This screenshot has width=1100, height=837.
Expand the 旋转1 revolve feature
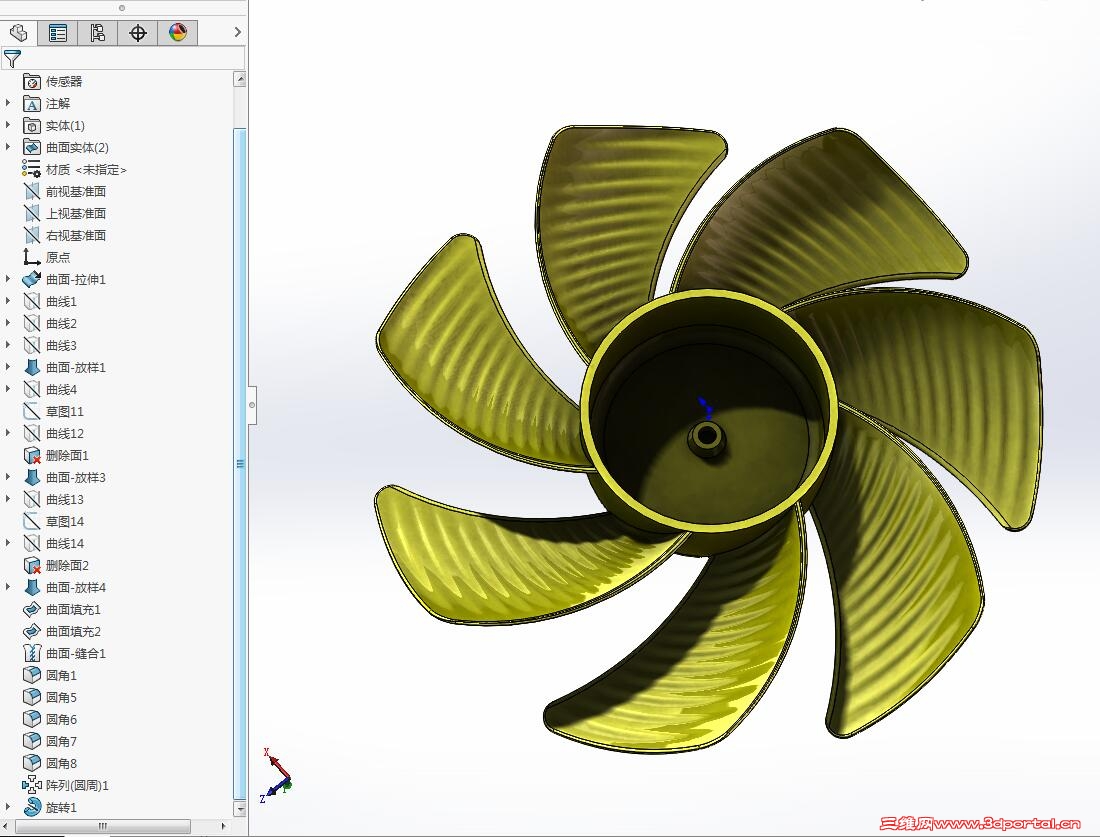pyautogui.click(x=8, y=807)
